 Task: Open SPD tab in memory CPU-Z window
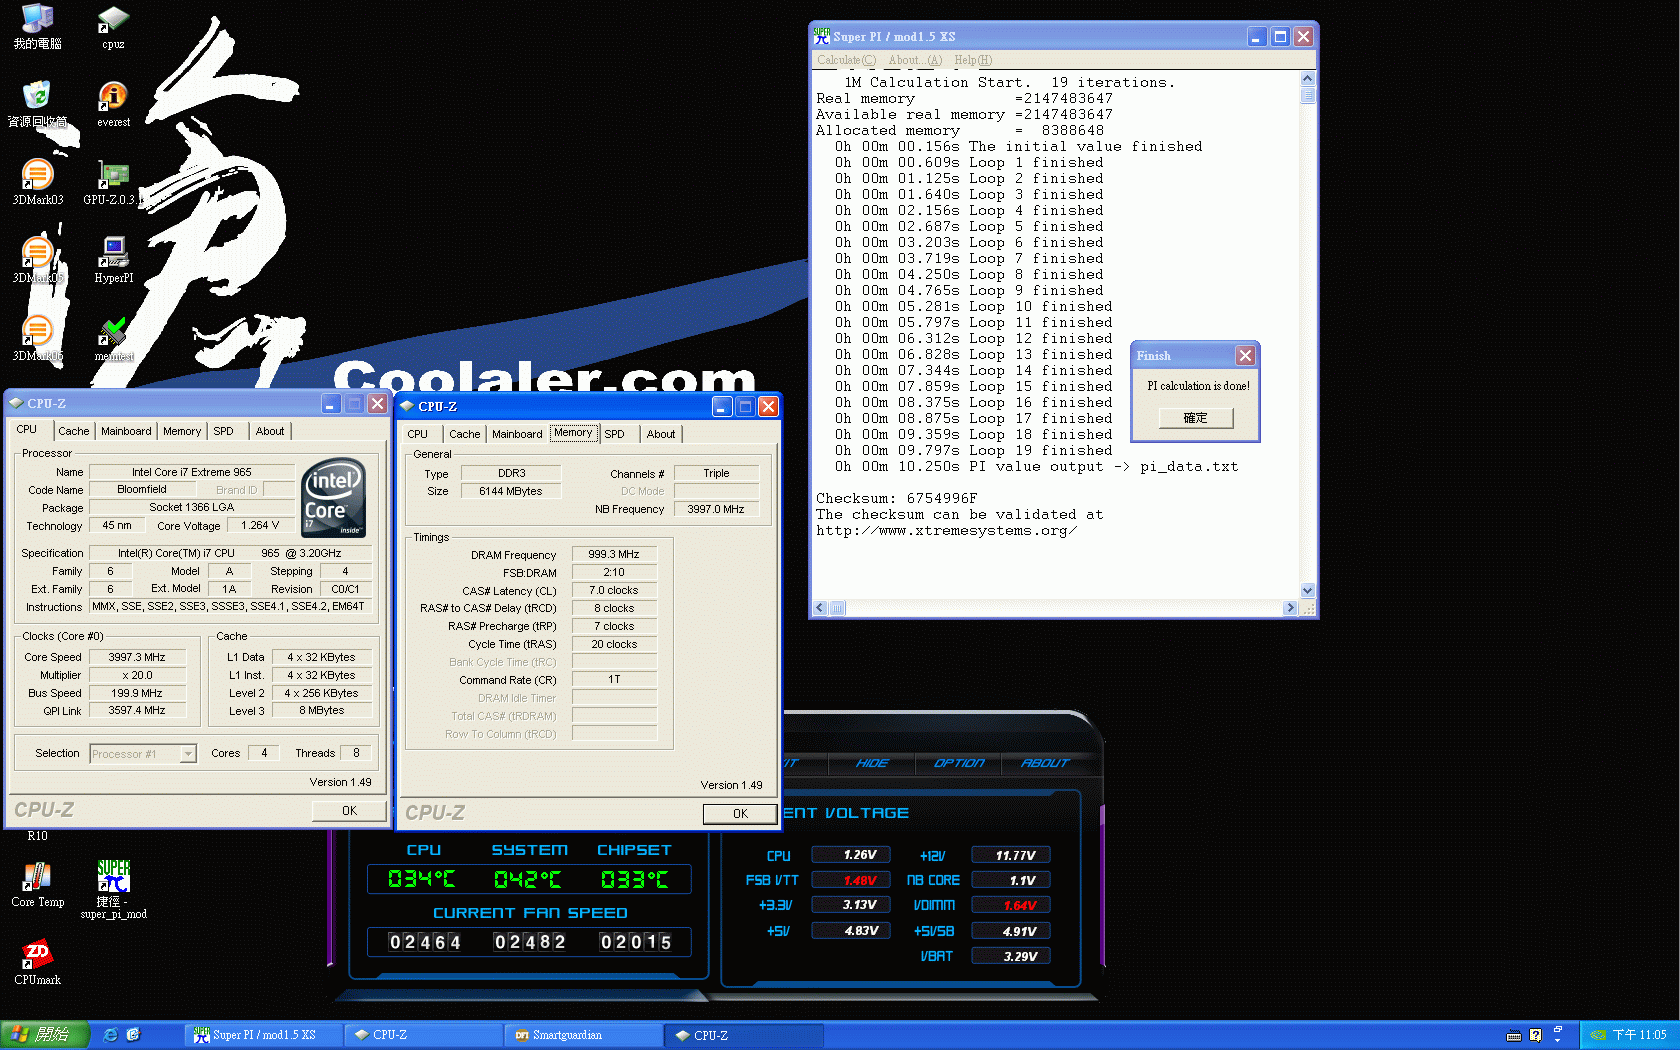point(615,434)
